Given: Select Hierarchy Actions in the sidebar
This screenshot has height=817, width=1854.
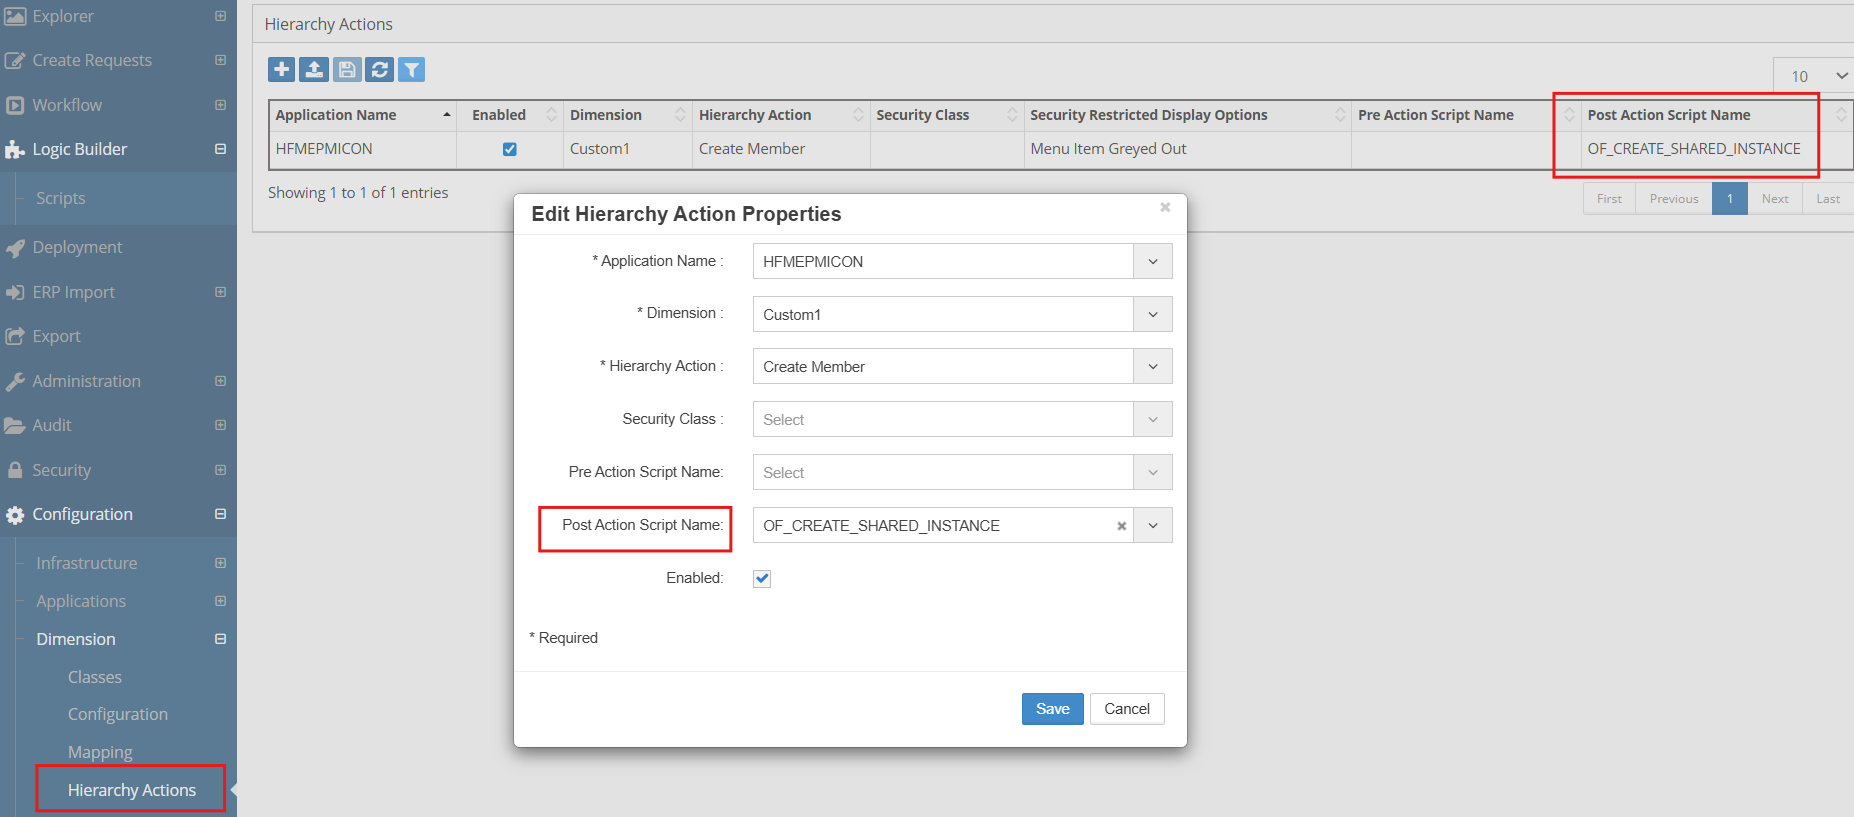Looking at the screenshot, I should pyautogui.click(x=131, y=790).
